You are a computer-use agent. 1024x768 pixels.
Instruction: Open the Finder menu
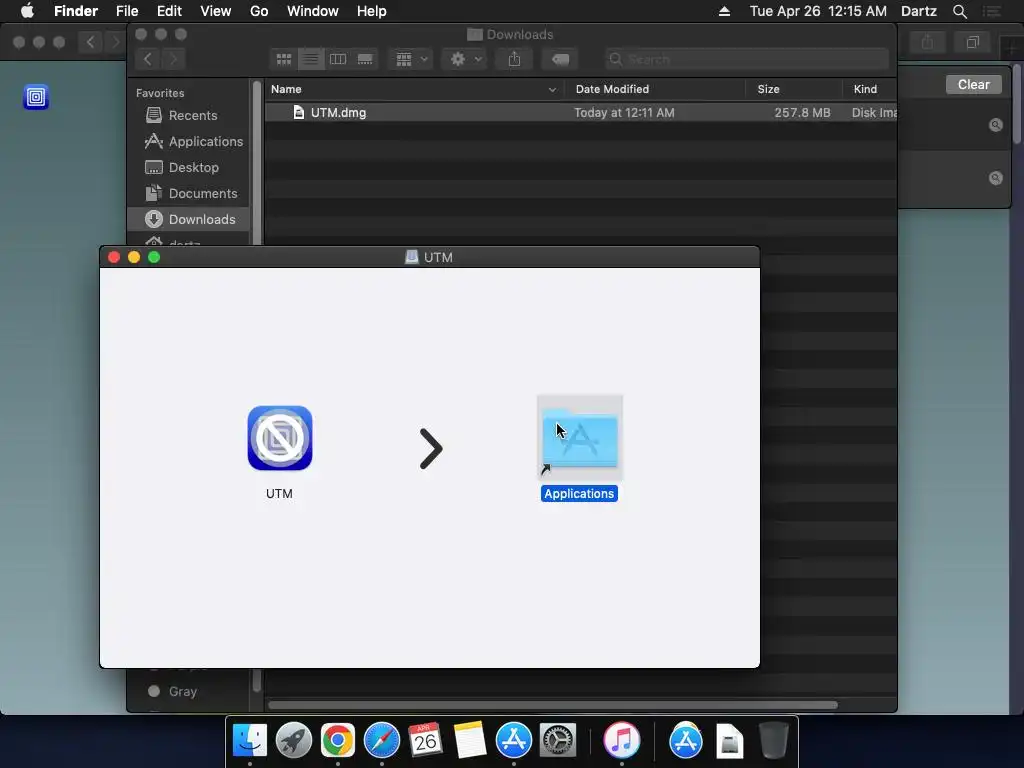(x=76, y=11)
